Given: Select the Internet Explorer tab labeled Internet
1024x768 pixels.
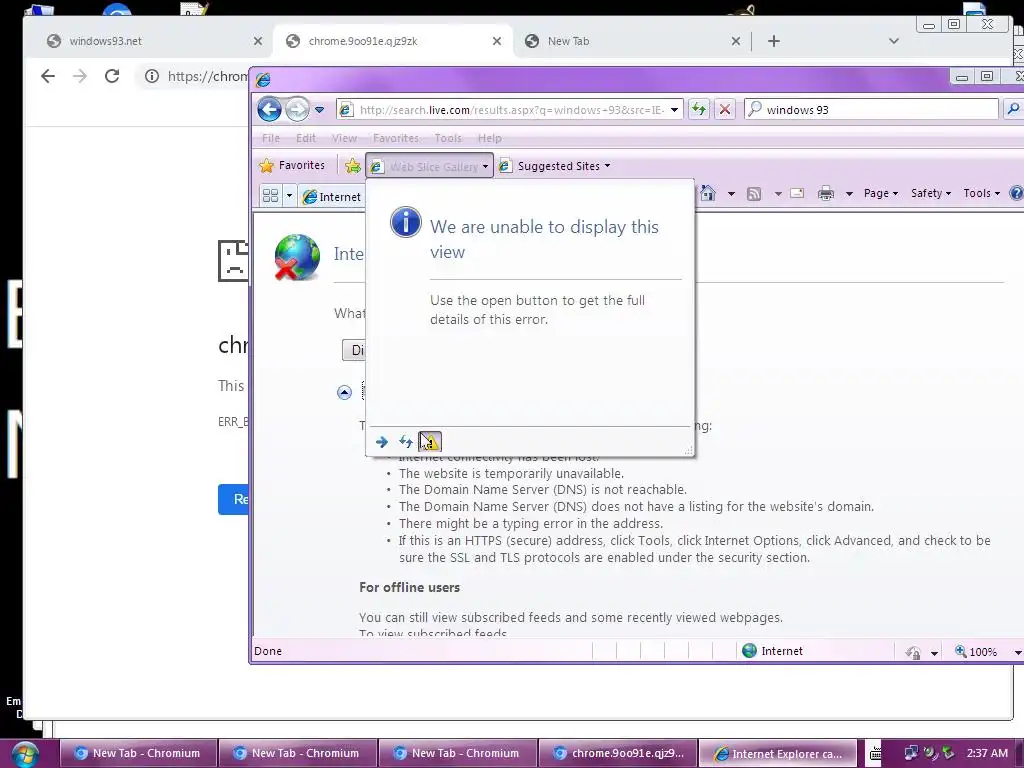Looking at the screenshot, I should tap(332, 197).
